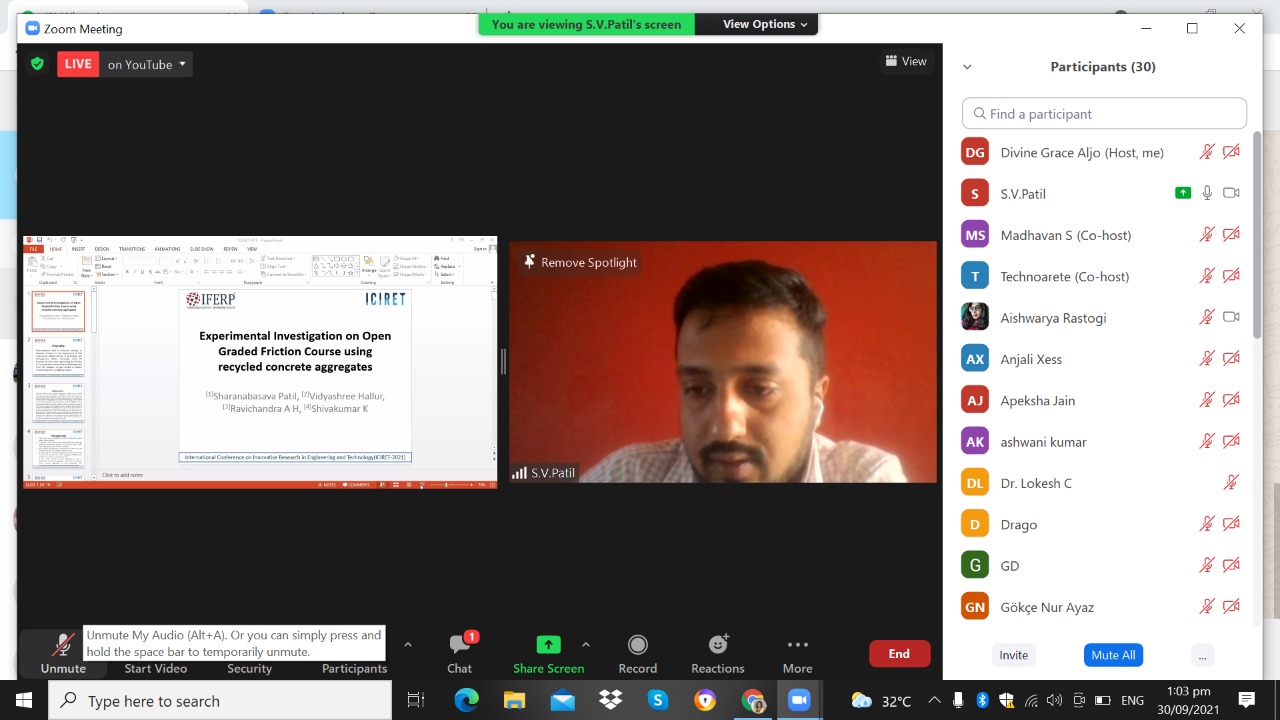Toggle video-off icon for Divine Grace Aljo
Viewport: 1280px width, 720px height.
pyautogui.click(x=1231, y=152)
